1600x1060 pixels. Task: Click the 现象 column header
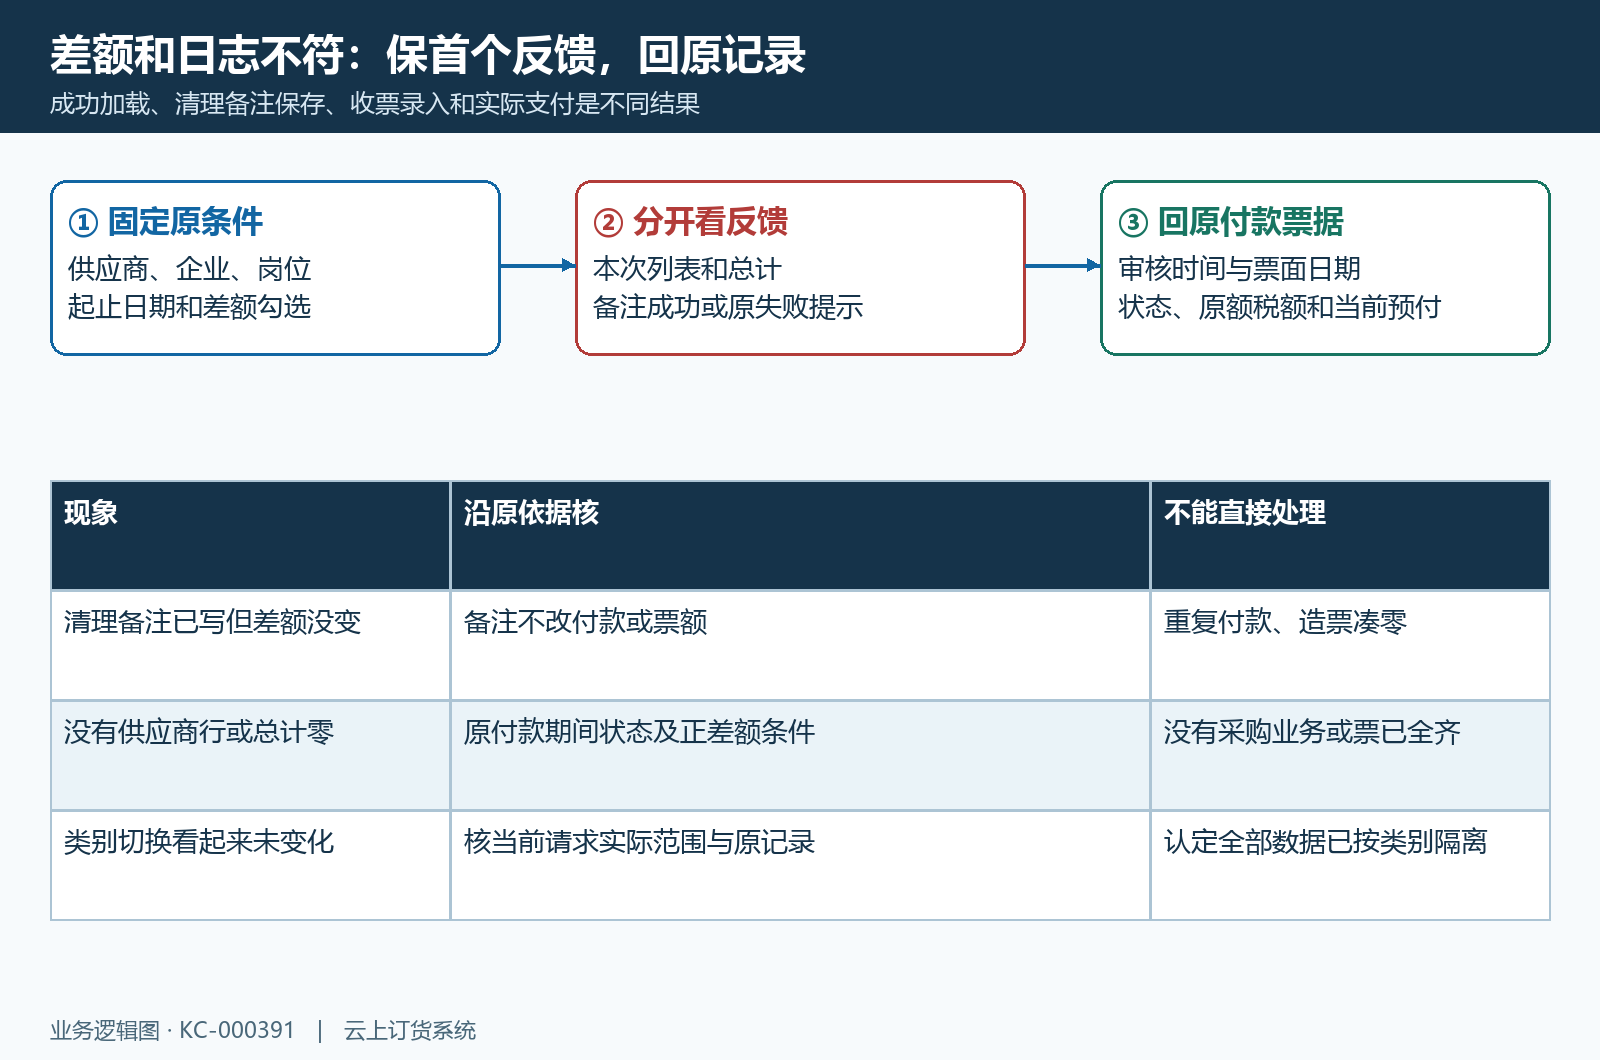click(250, 535)
